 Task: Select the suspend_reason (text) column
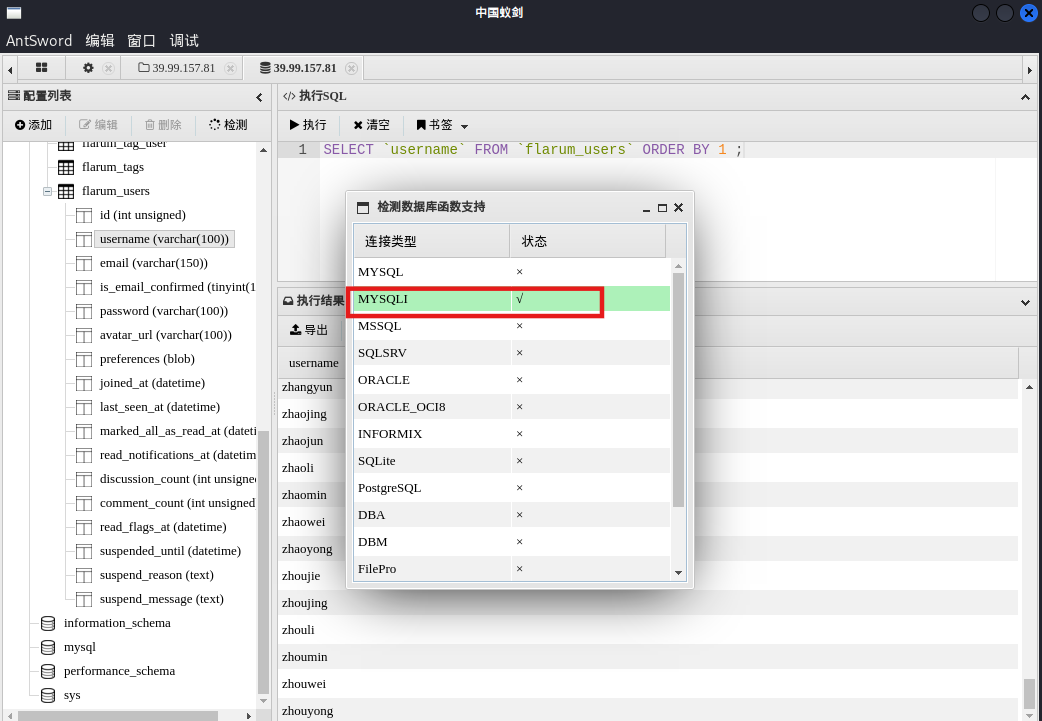tap(156, 574)
